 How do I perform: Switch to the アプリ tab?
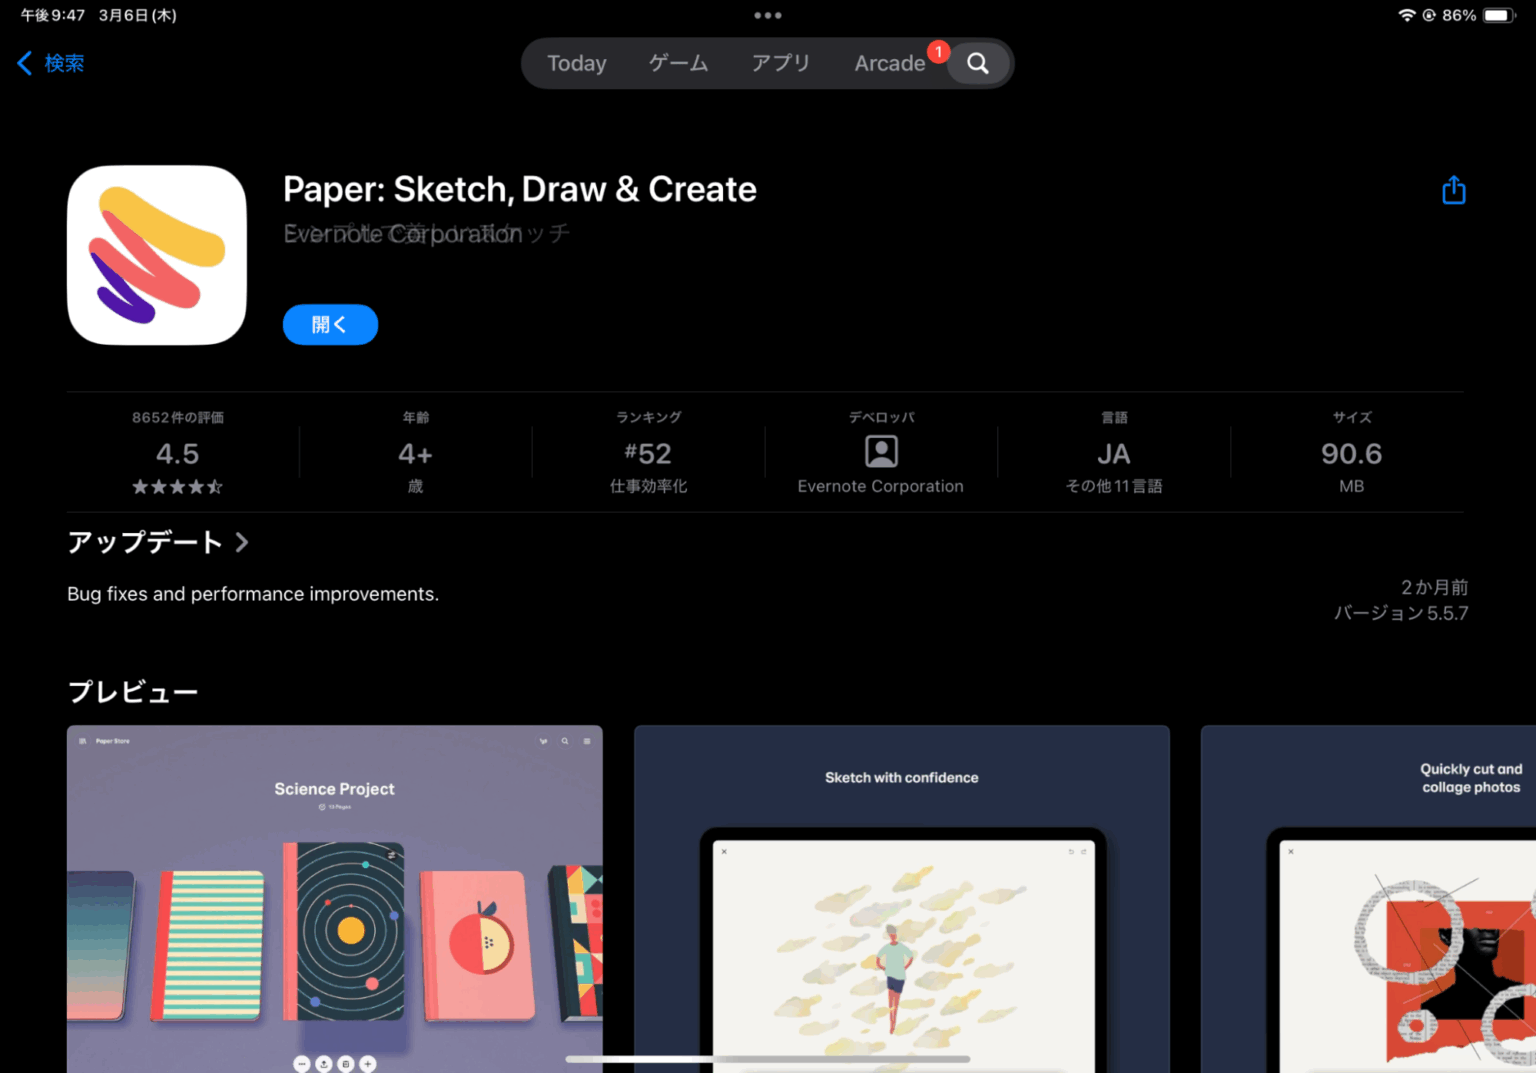[x=781, y=63]
